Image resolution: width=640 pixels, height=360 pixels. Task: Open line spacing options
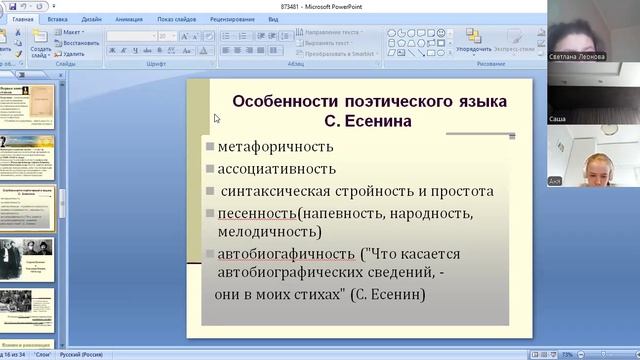click(286, 36)
